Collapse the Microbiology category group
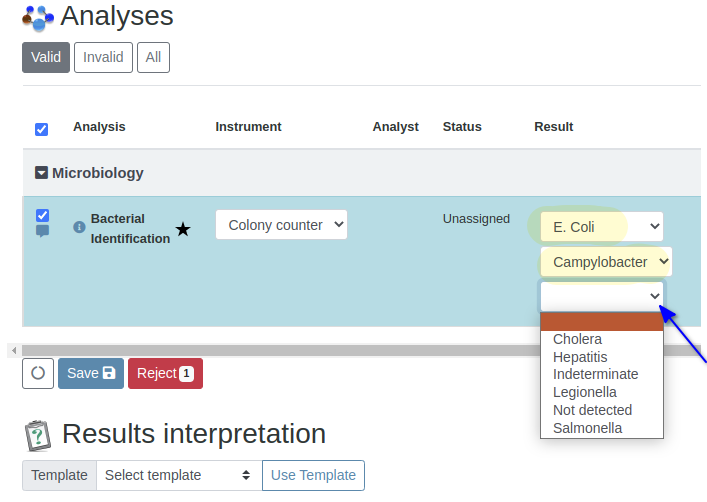The image size is (707, 502). 41,173
